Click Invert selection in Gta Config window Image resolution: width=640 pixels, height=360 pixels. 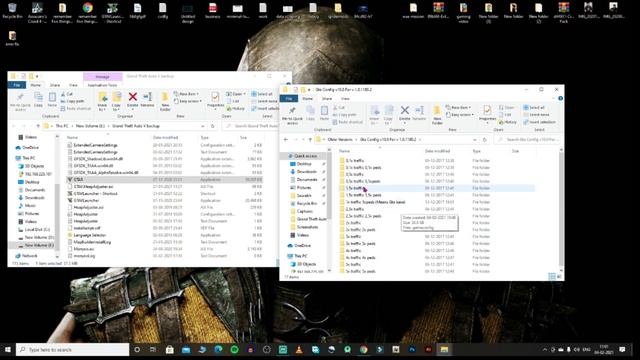(x=539, y=122)
